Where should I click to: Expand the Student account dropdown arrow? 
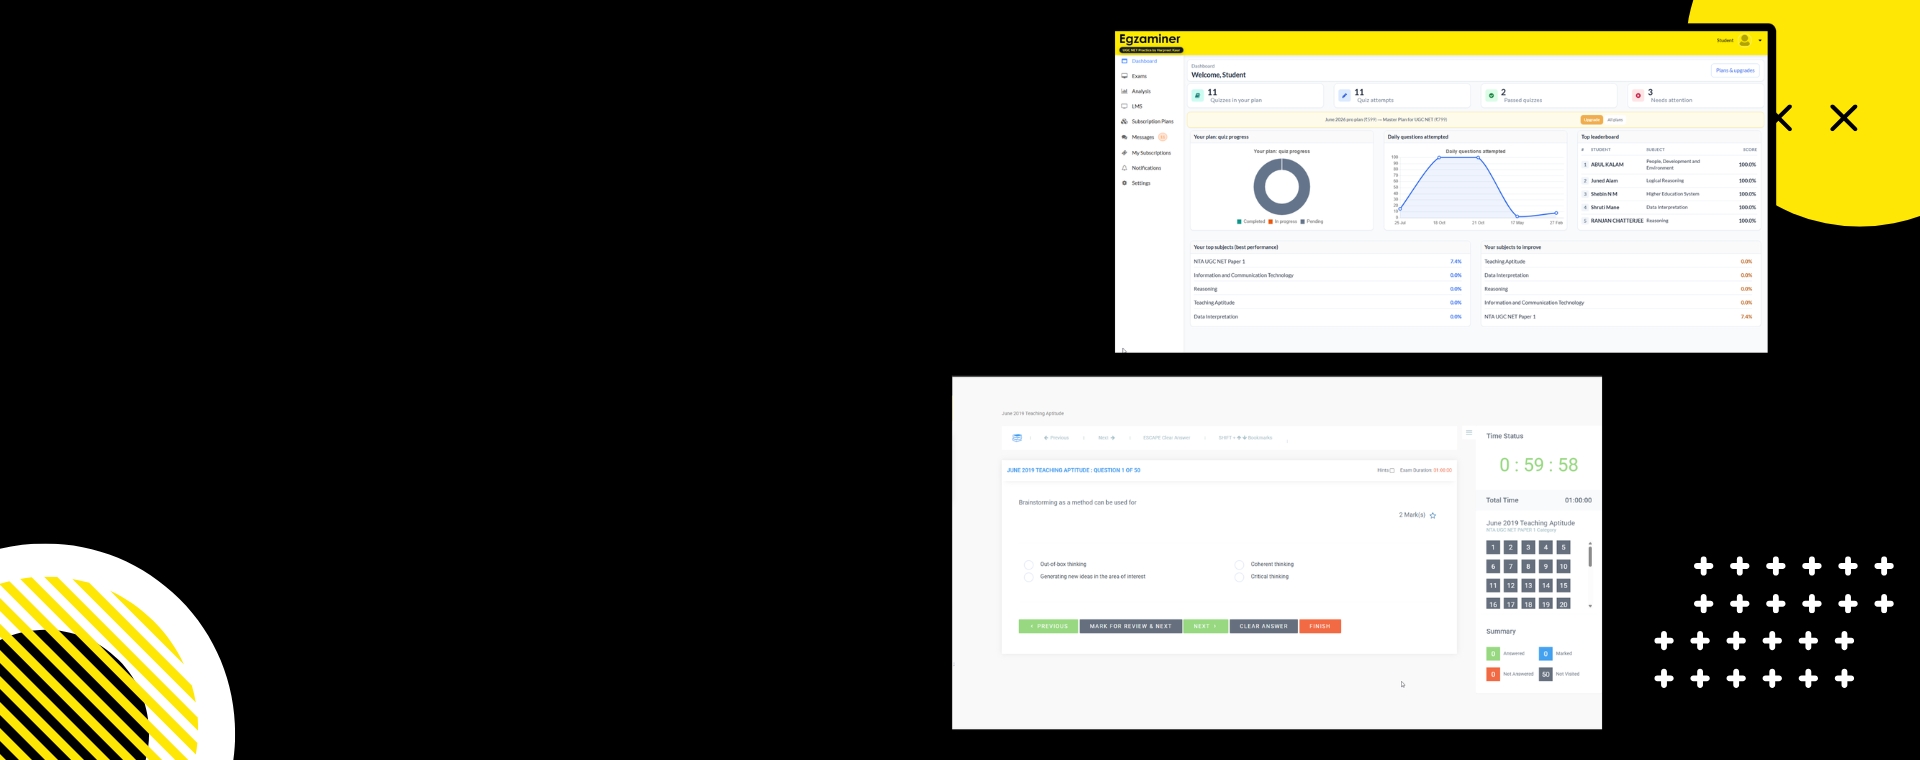click(1760, 41)
